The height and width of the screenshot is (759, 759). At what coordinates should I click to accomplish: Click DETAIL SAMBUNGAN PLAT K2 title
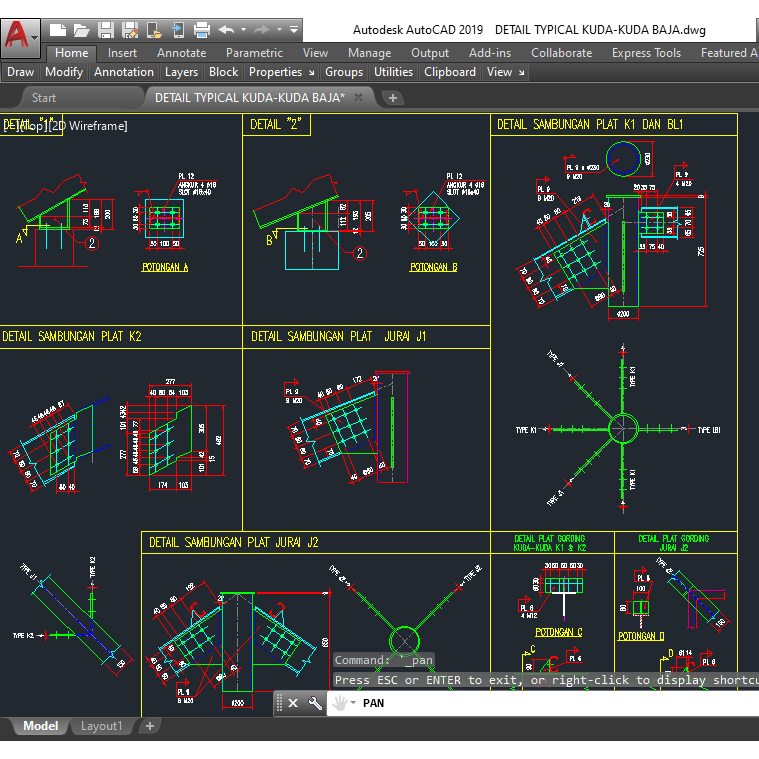point(72,336)
